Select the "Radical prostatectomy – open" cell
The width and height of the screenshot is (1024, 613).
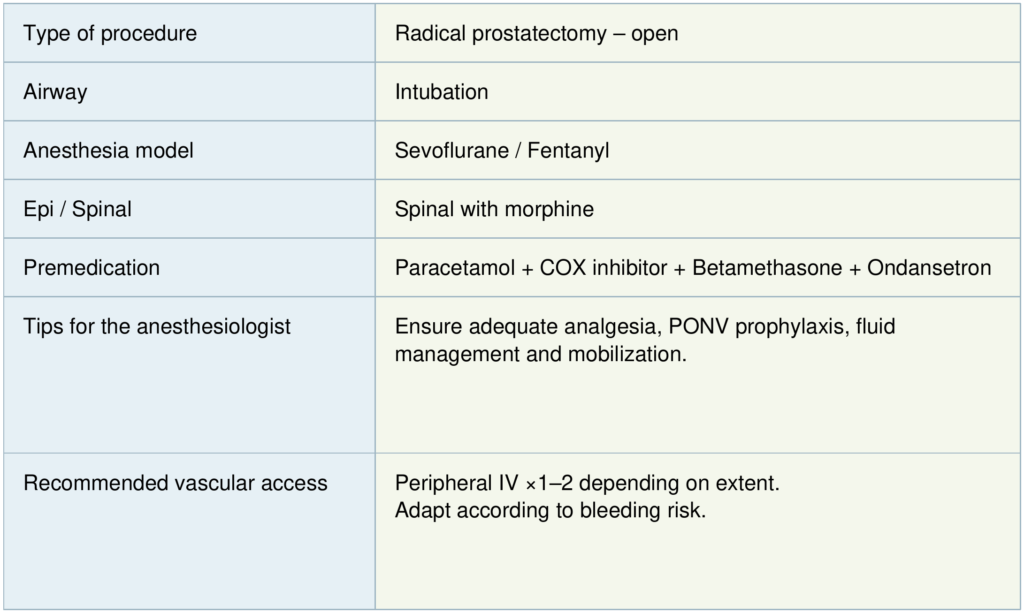pos(536,34)
